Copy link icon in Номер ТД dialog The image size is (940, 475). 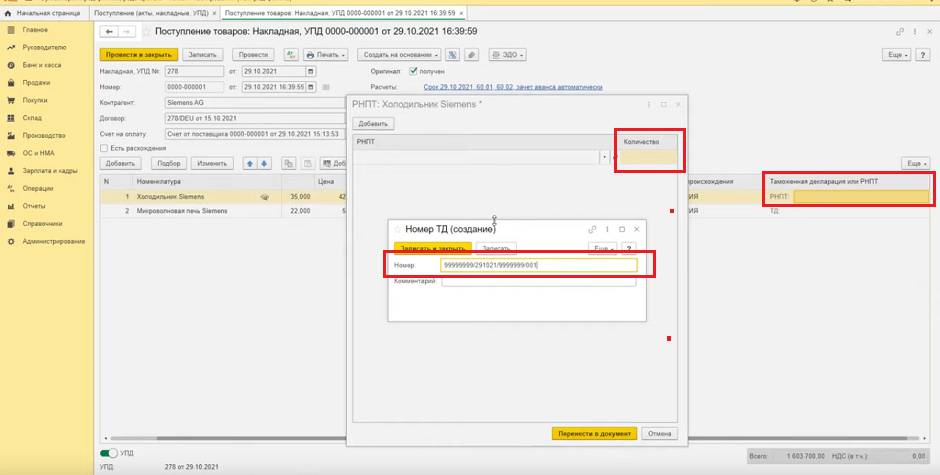[592, 229]
